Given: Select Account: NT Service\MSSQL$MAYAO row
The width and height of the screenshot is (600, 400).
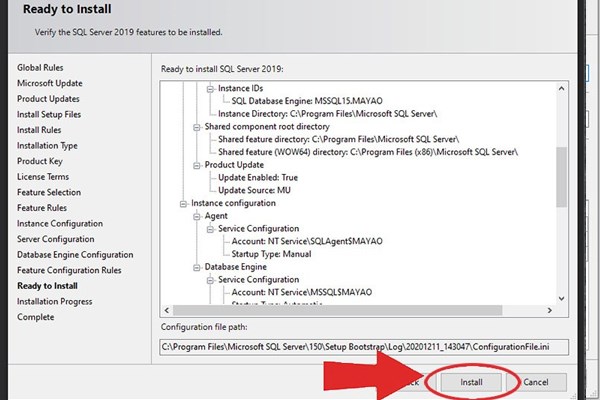Looking at the screenshot, I should 302,292.
